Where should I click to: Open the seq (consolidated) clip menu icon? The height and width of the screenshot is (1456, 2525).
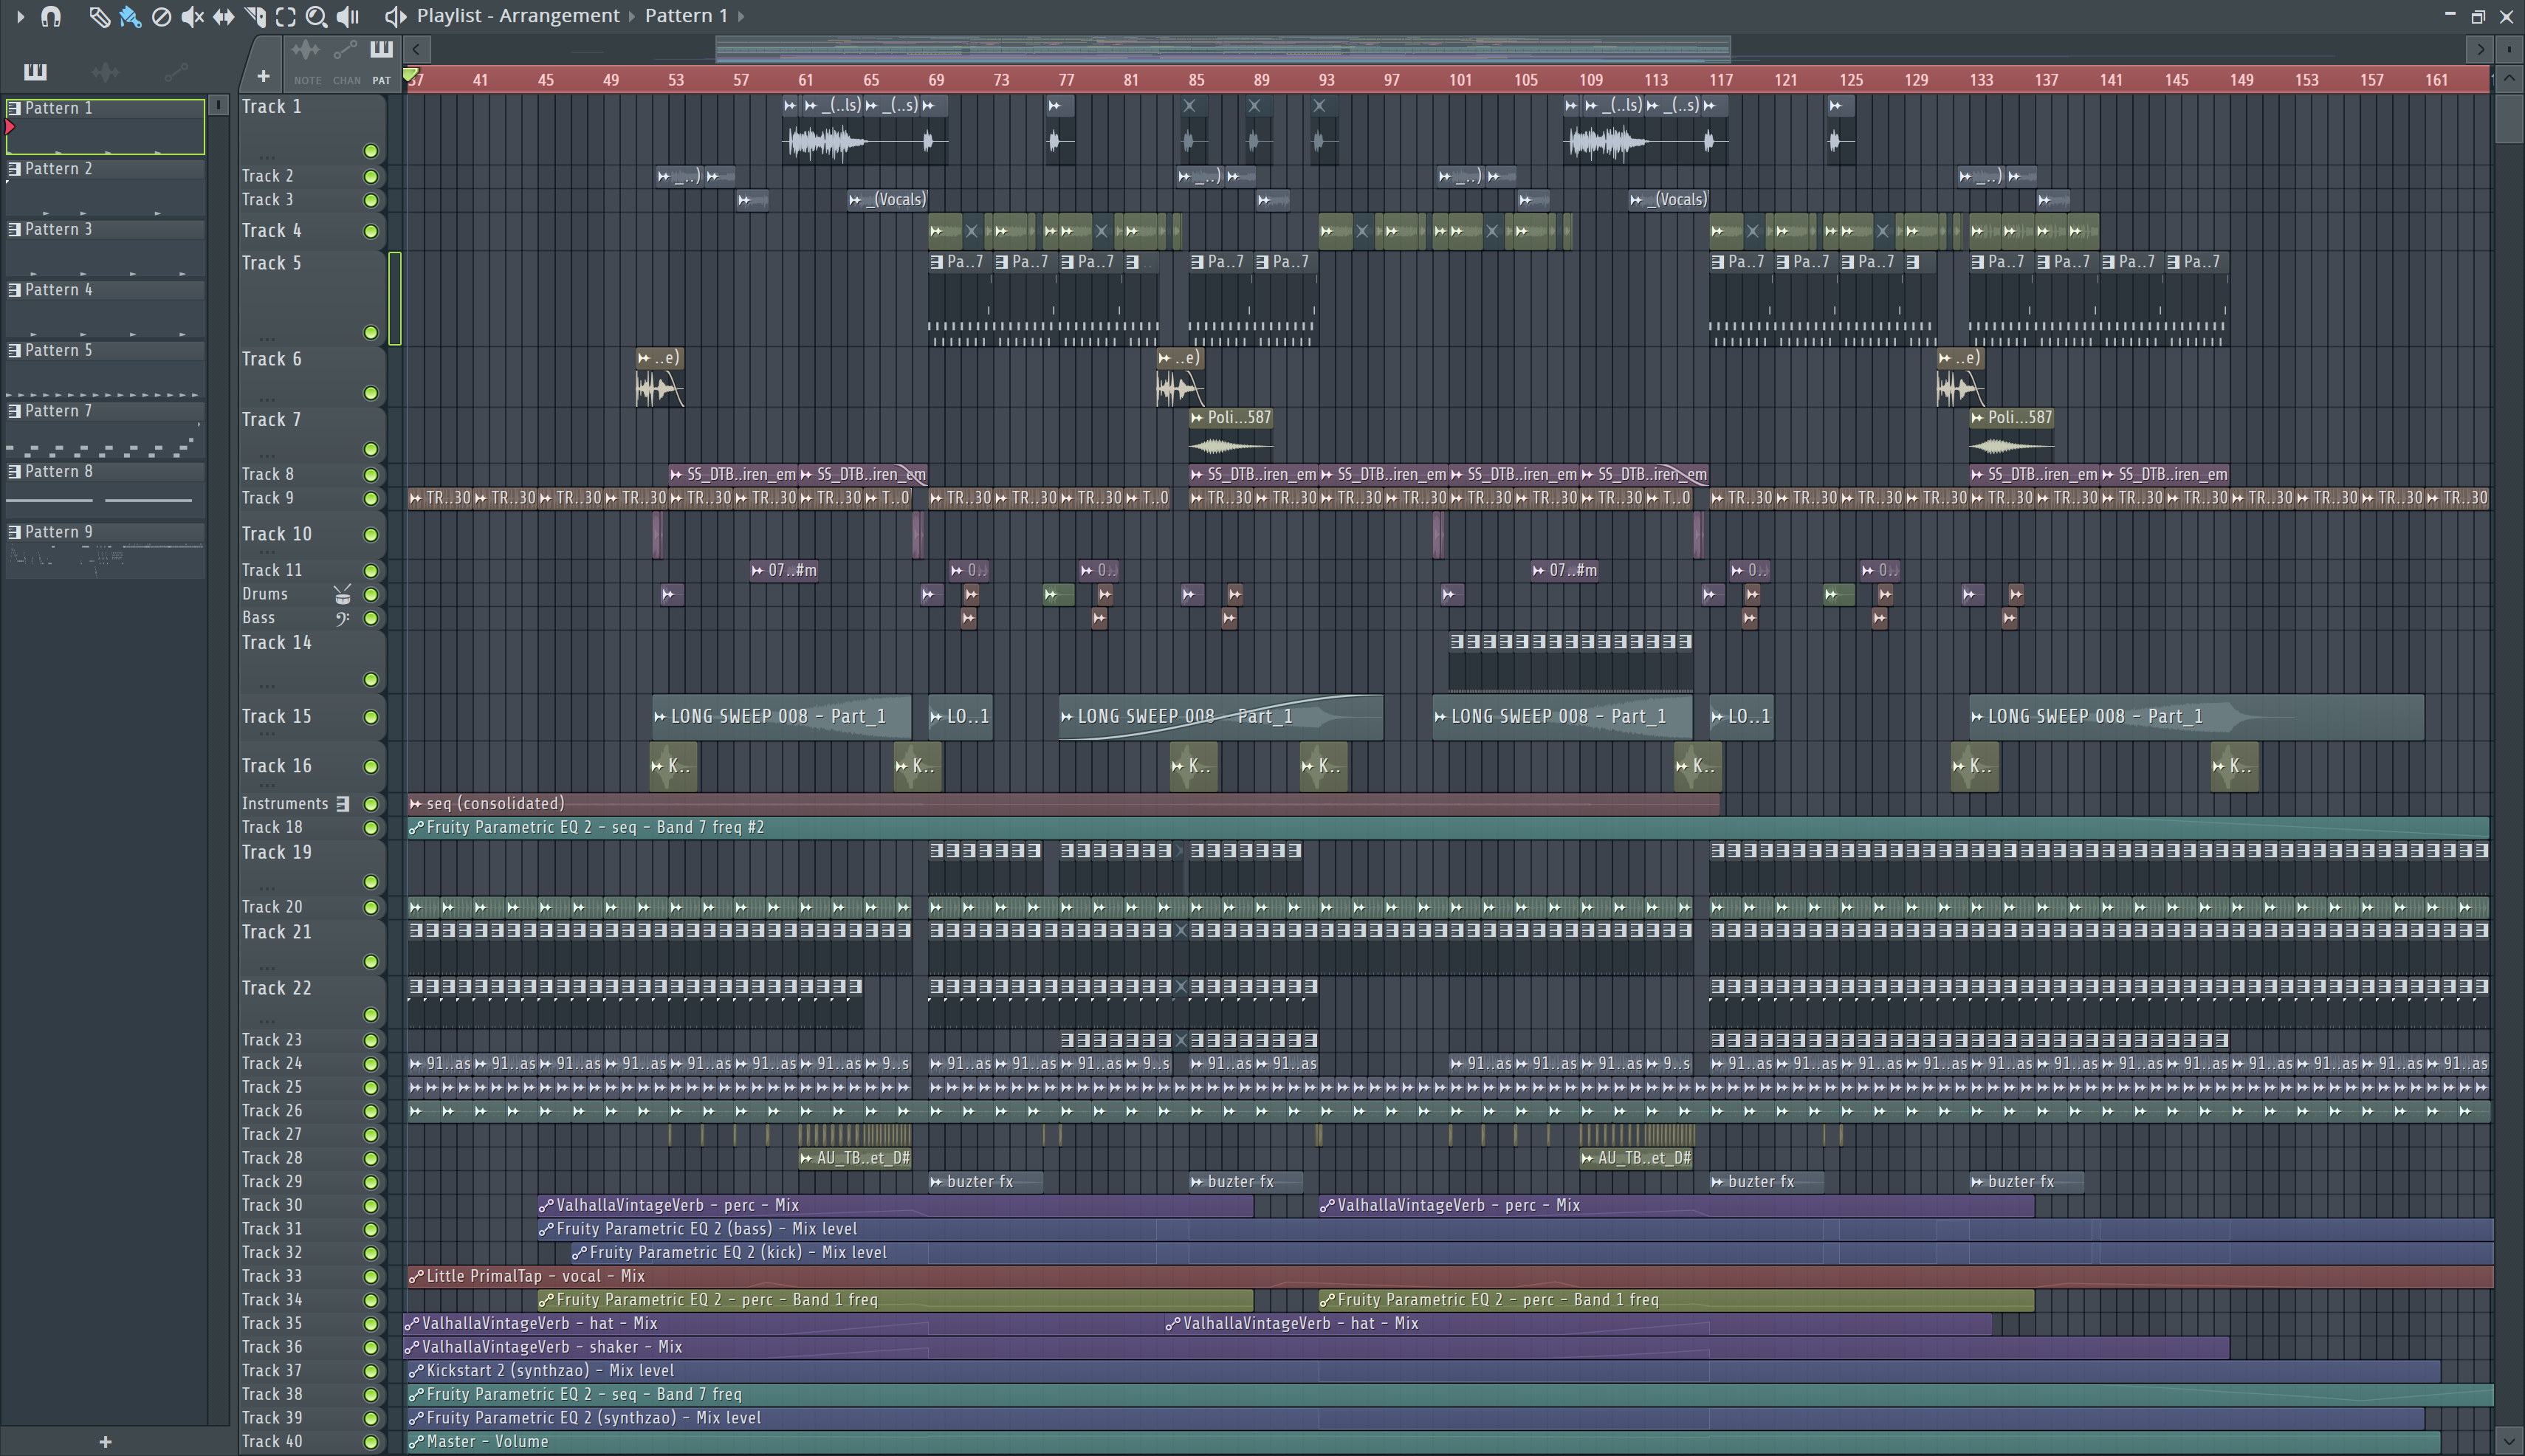pos(416,804)
